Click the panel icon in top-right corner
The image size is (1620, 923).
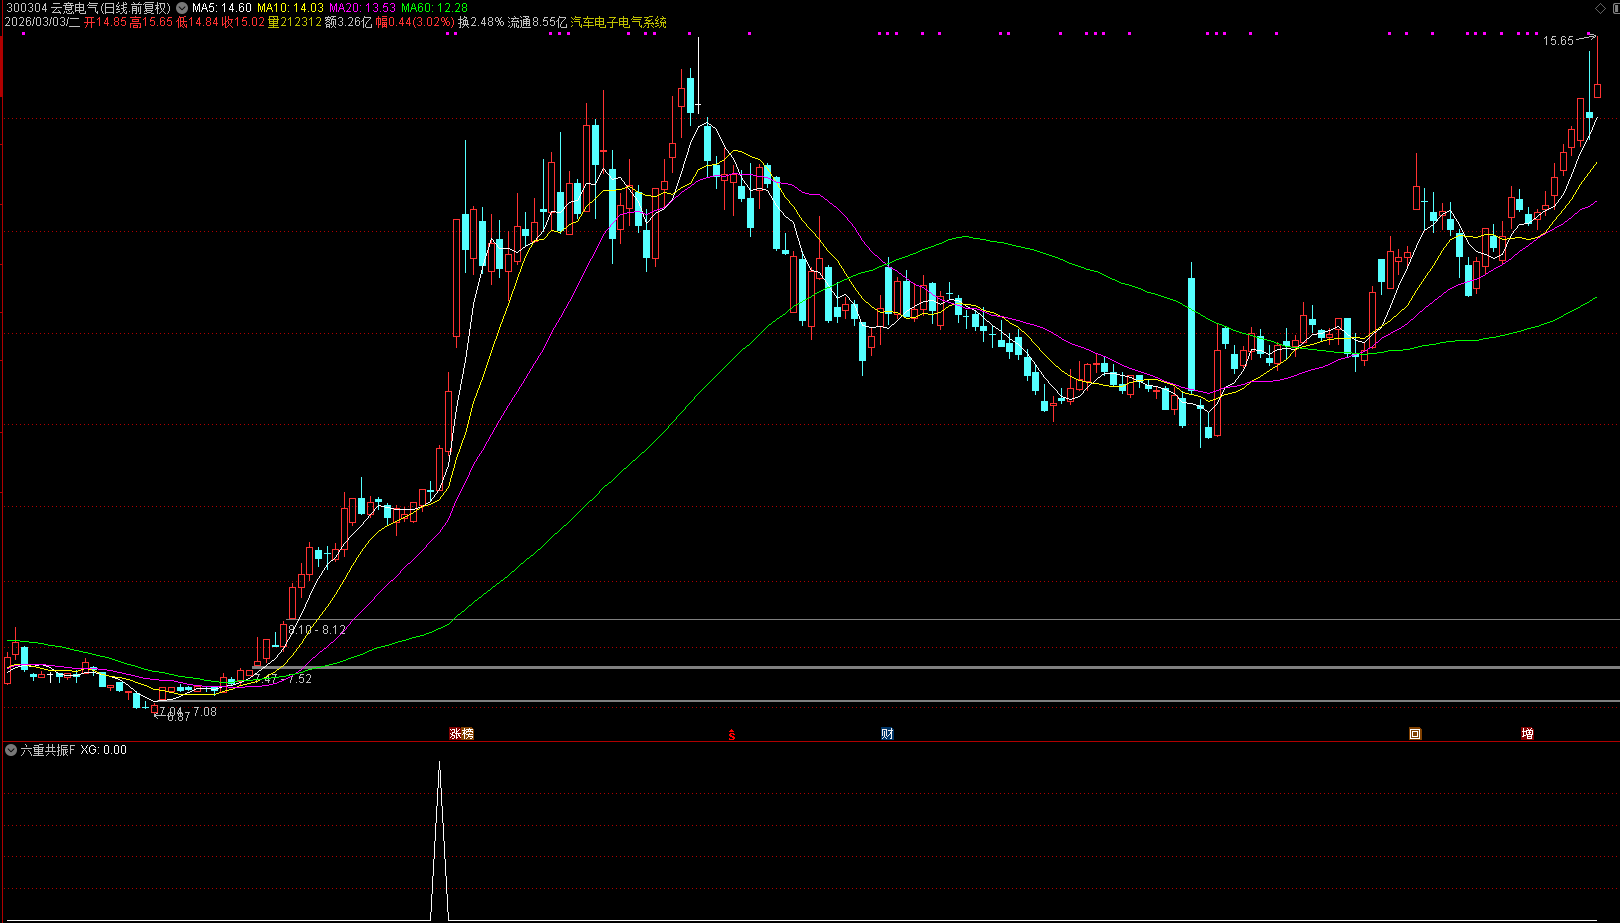pyautogui.click(x=1614, y=8)
